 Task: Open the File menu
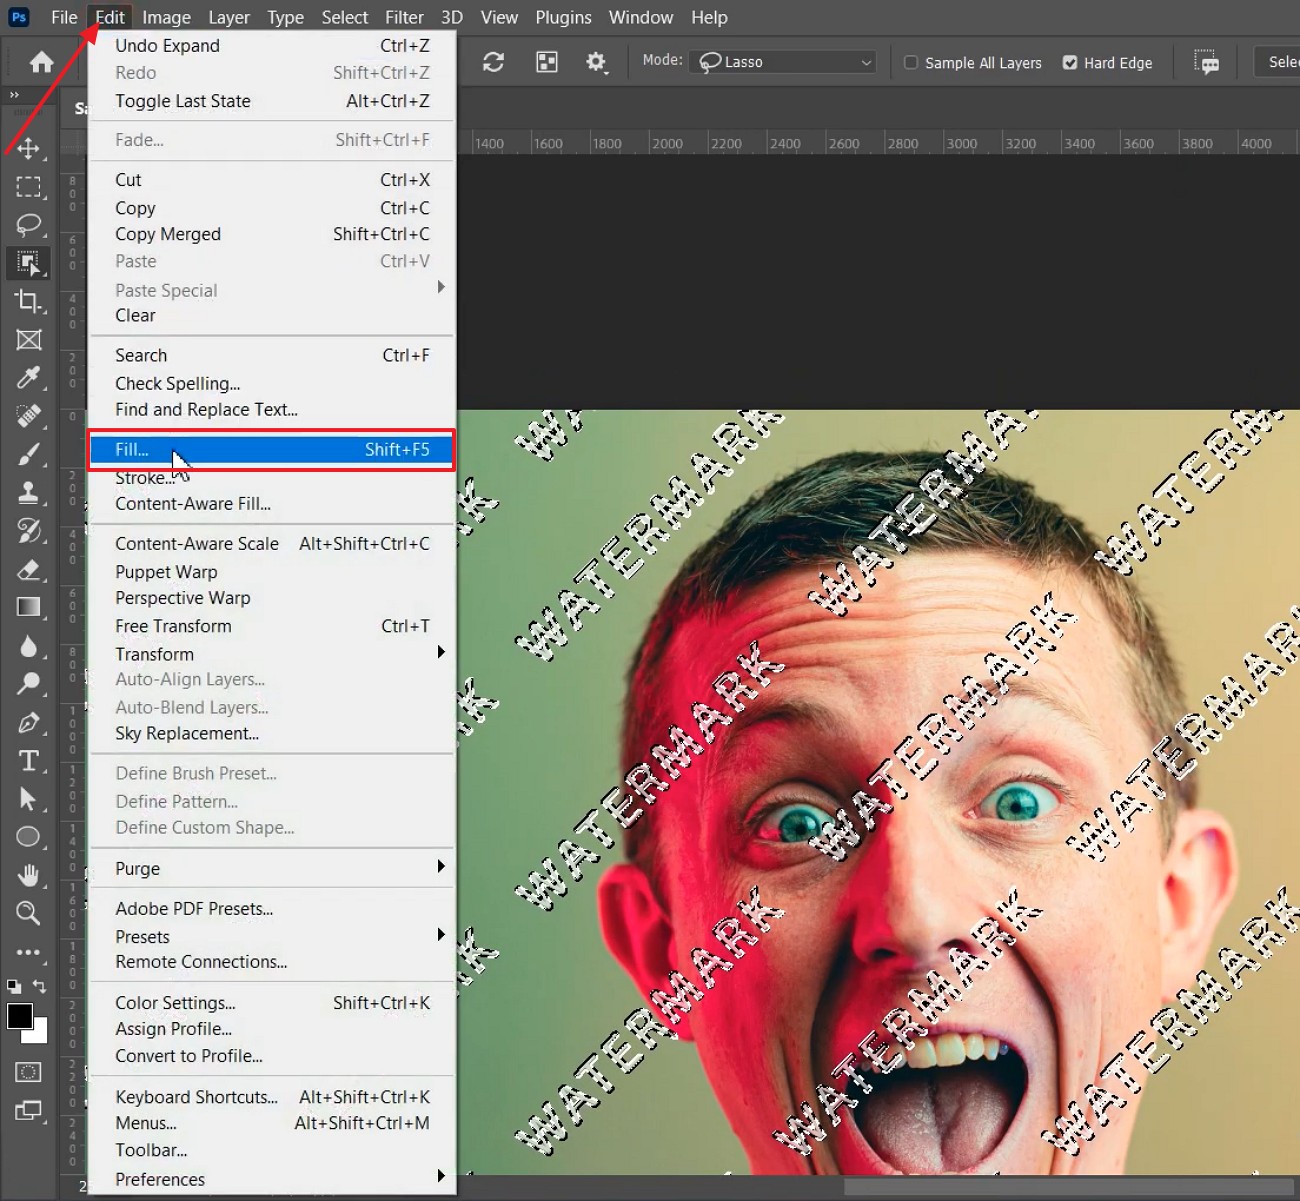tap(64, 17)
